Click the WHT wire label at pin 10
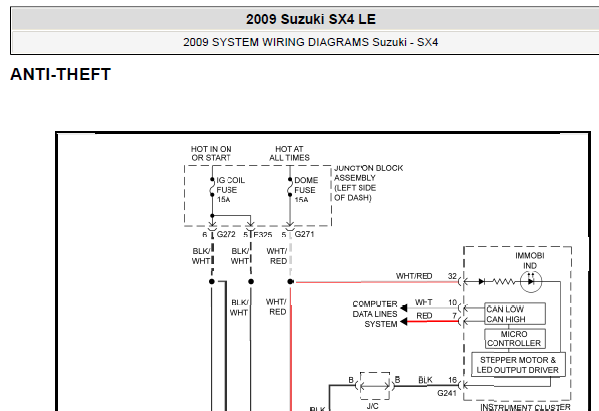599x411 pixels. pyautogui.click(x=423, y=302)
